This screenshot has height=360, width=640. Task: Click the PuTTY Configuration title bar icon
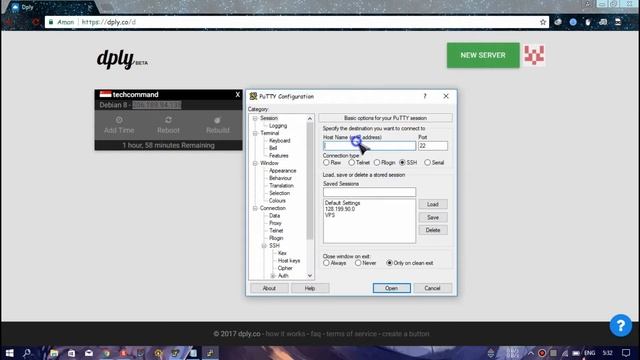pos(253,96)
